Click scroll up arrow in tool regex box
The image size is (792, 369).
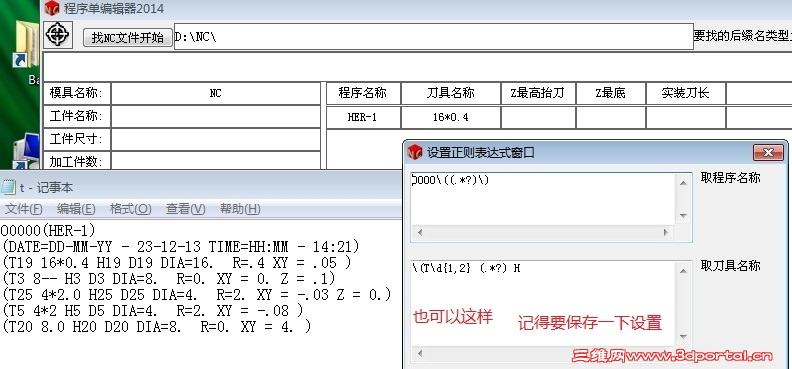pyautogui.click(x=684, y=272)
